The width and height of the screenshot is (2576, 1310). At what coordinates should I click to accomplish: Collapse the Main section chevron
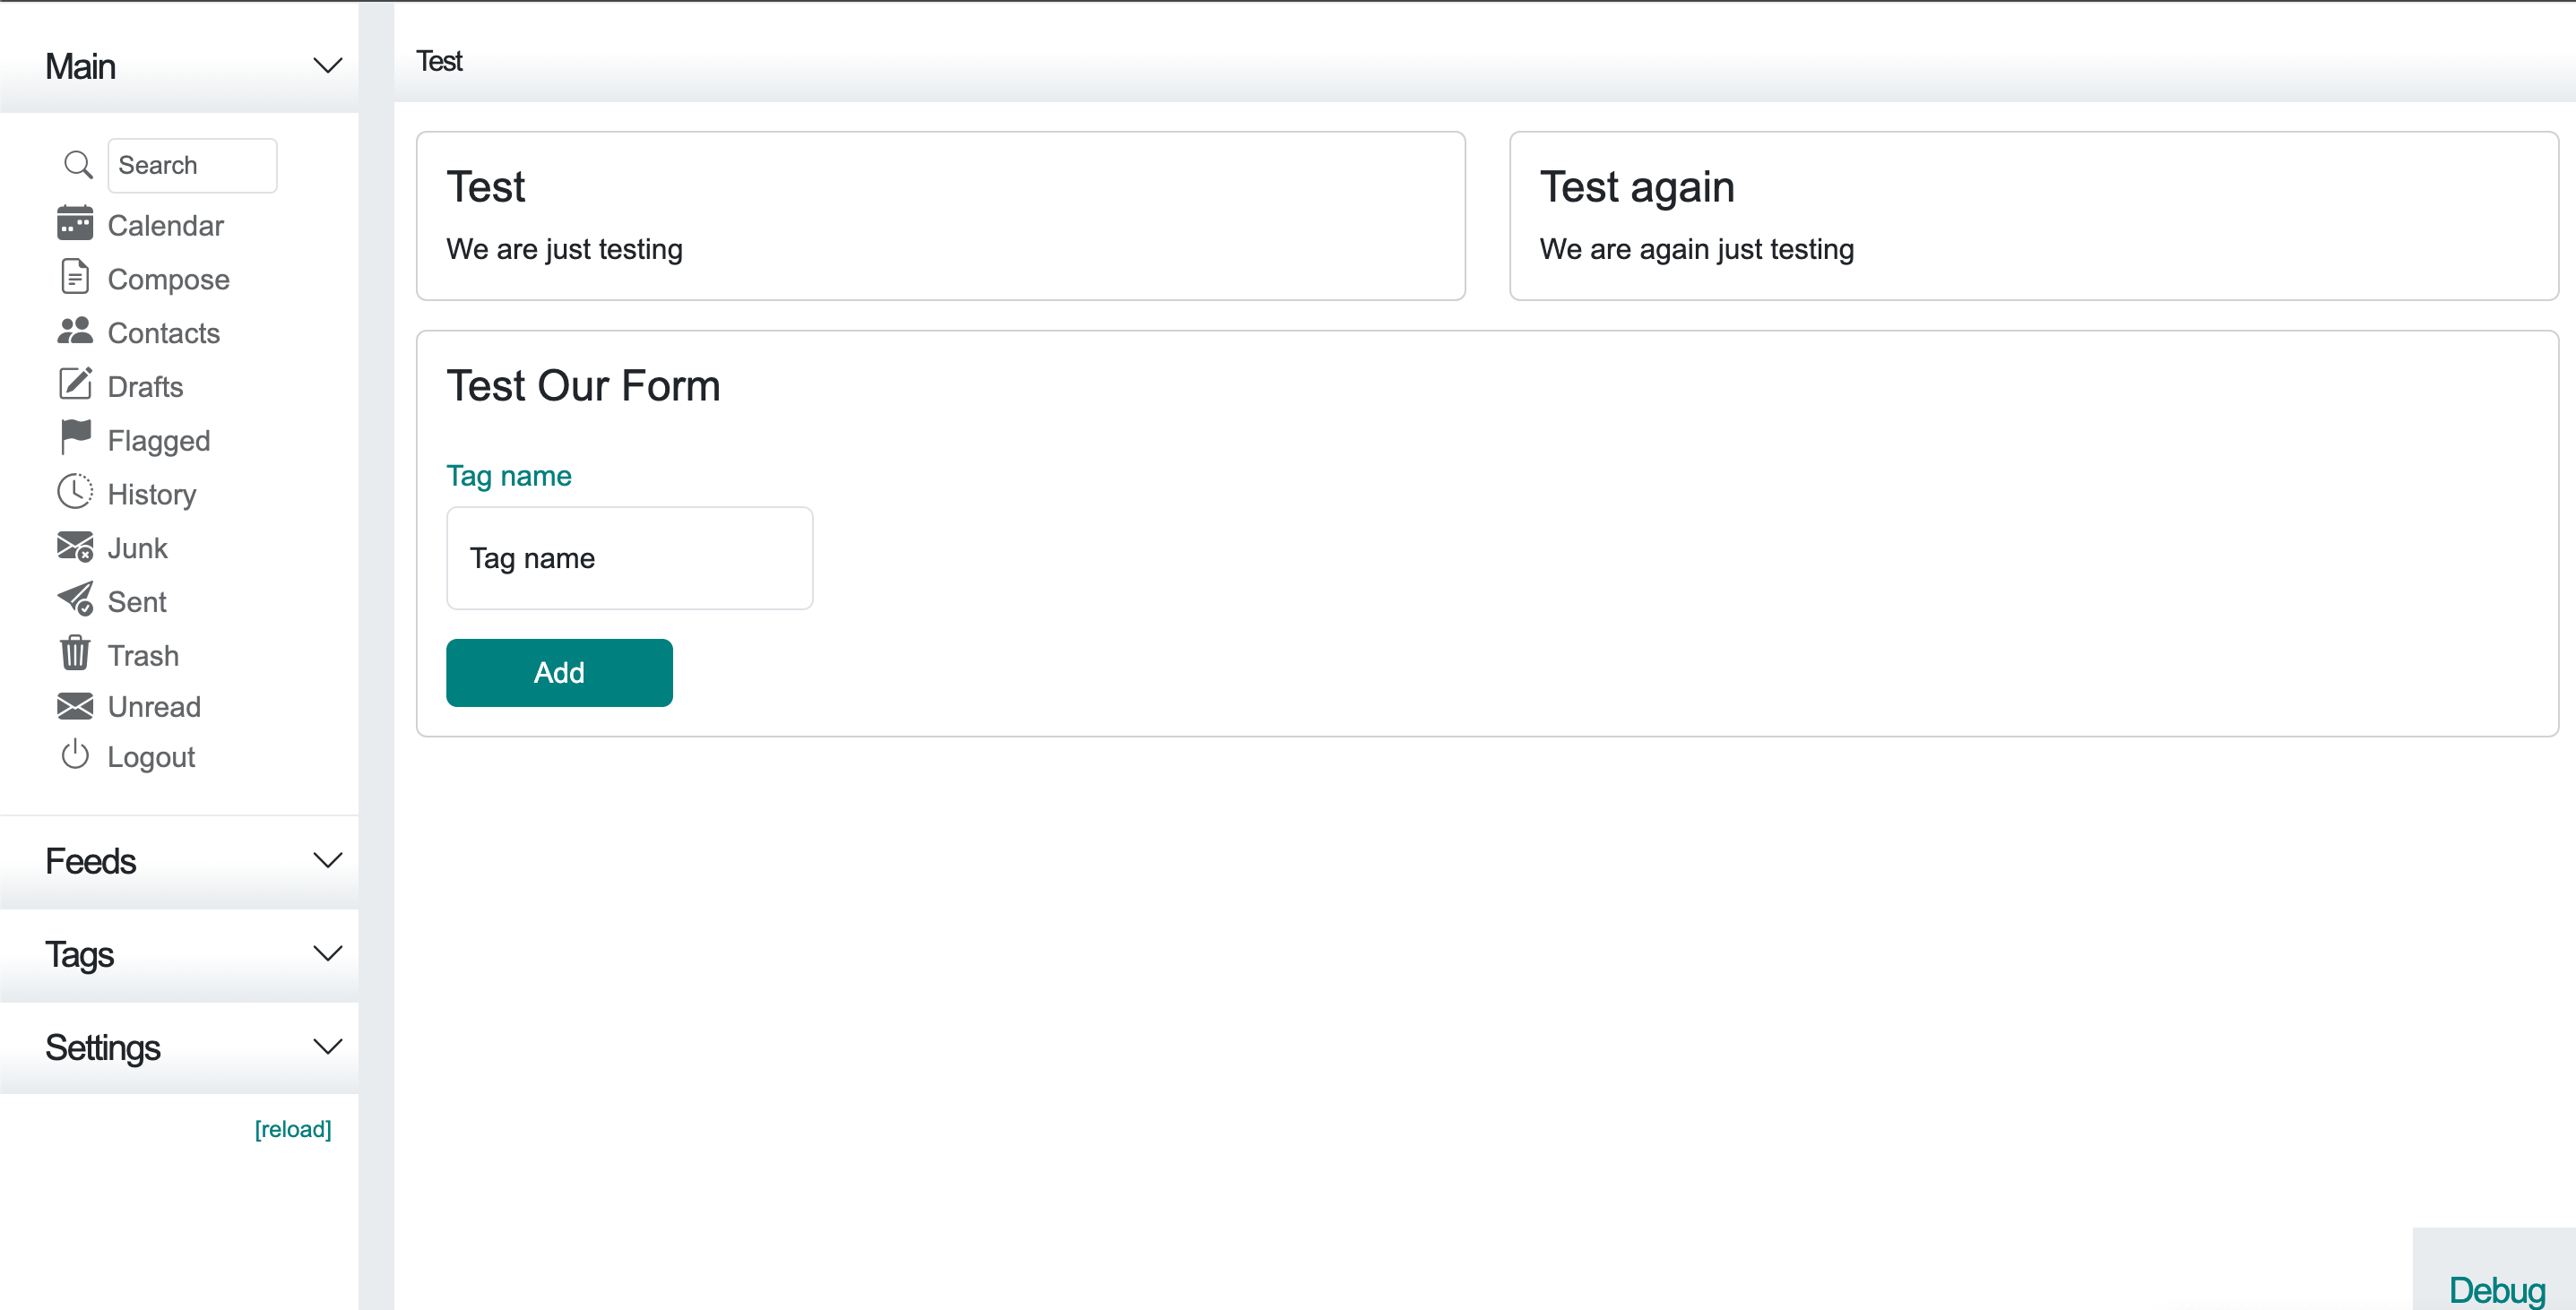tap(328, 66)
